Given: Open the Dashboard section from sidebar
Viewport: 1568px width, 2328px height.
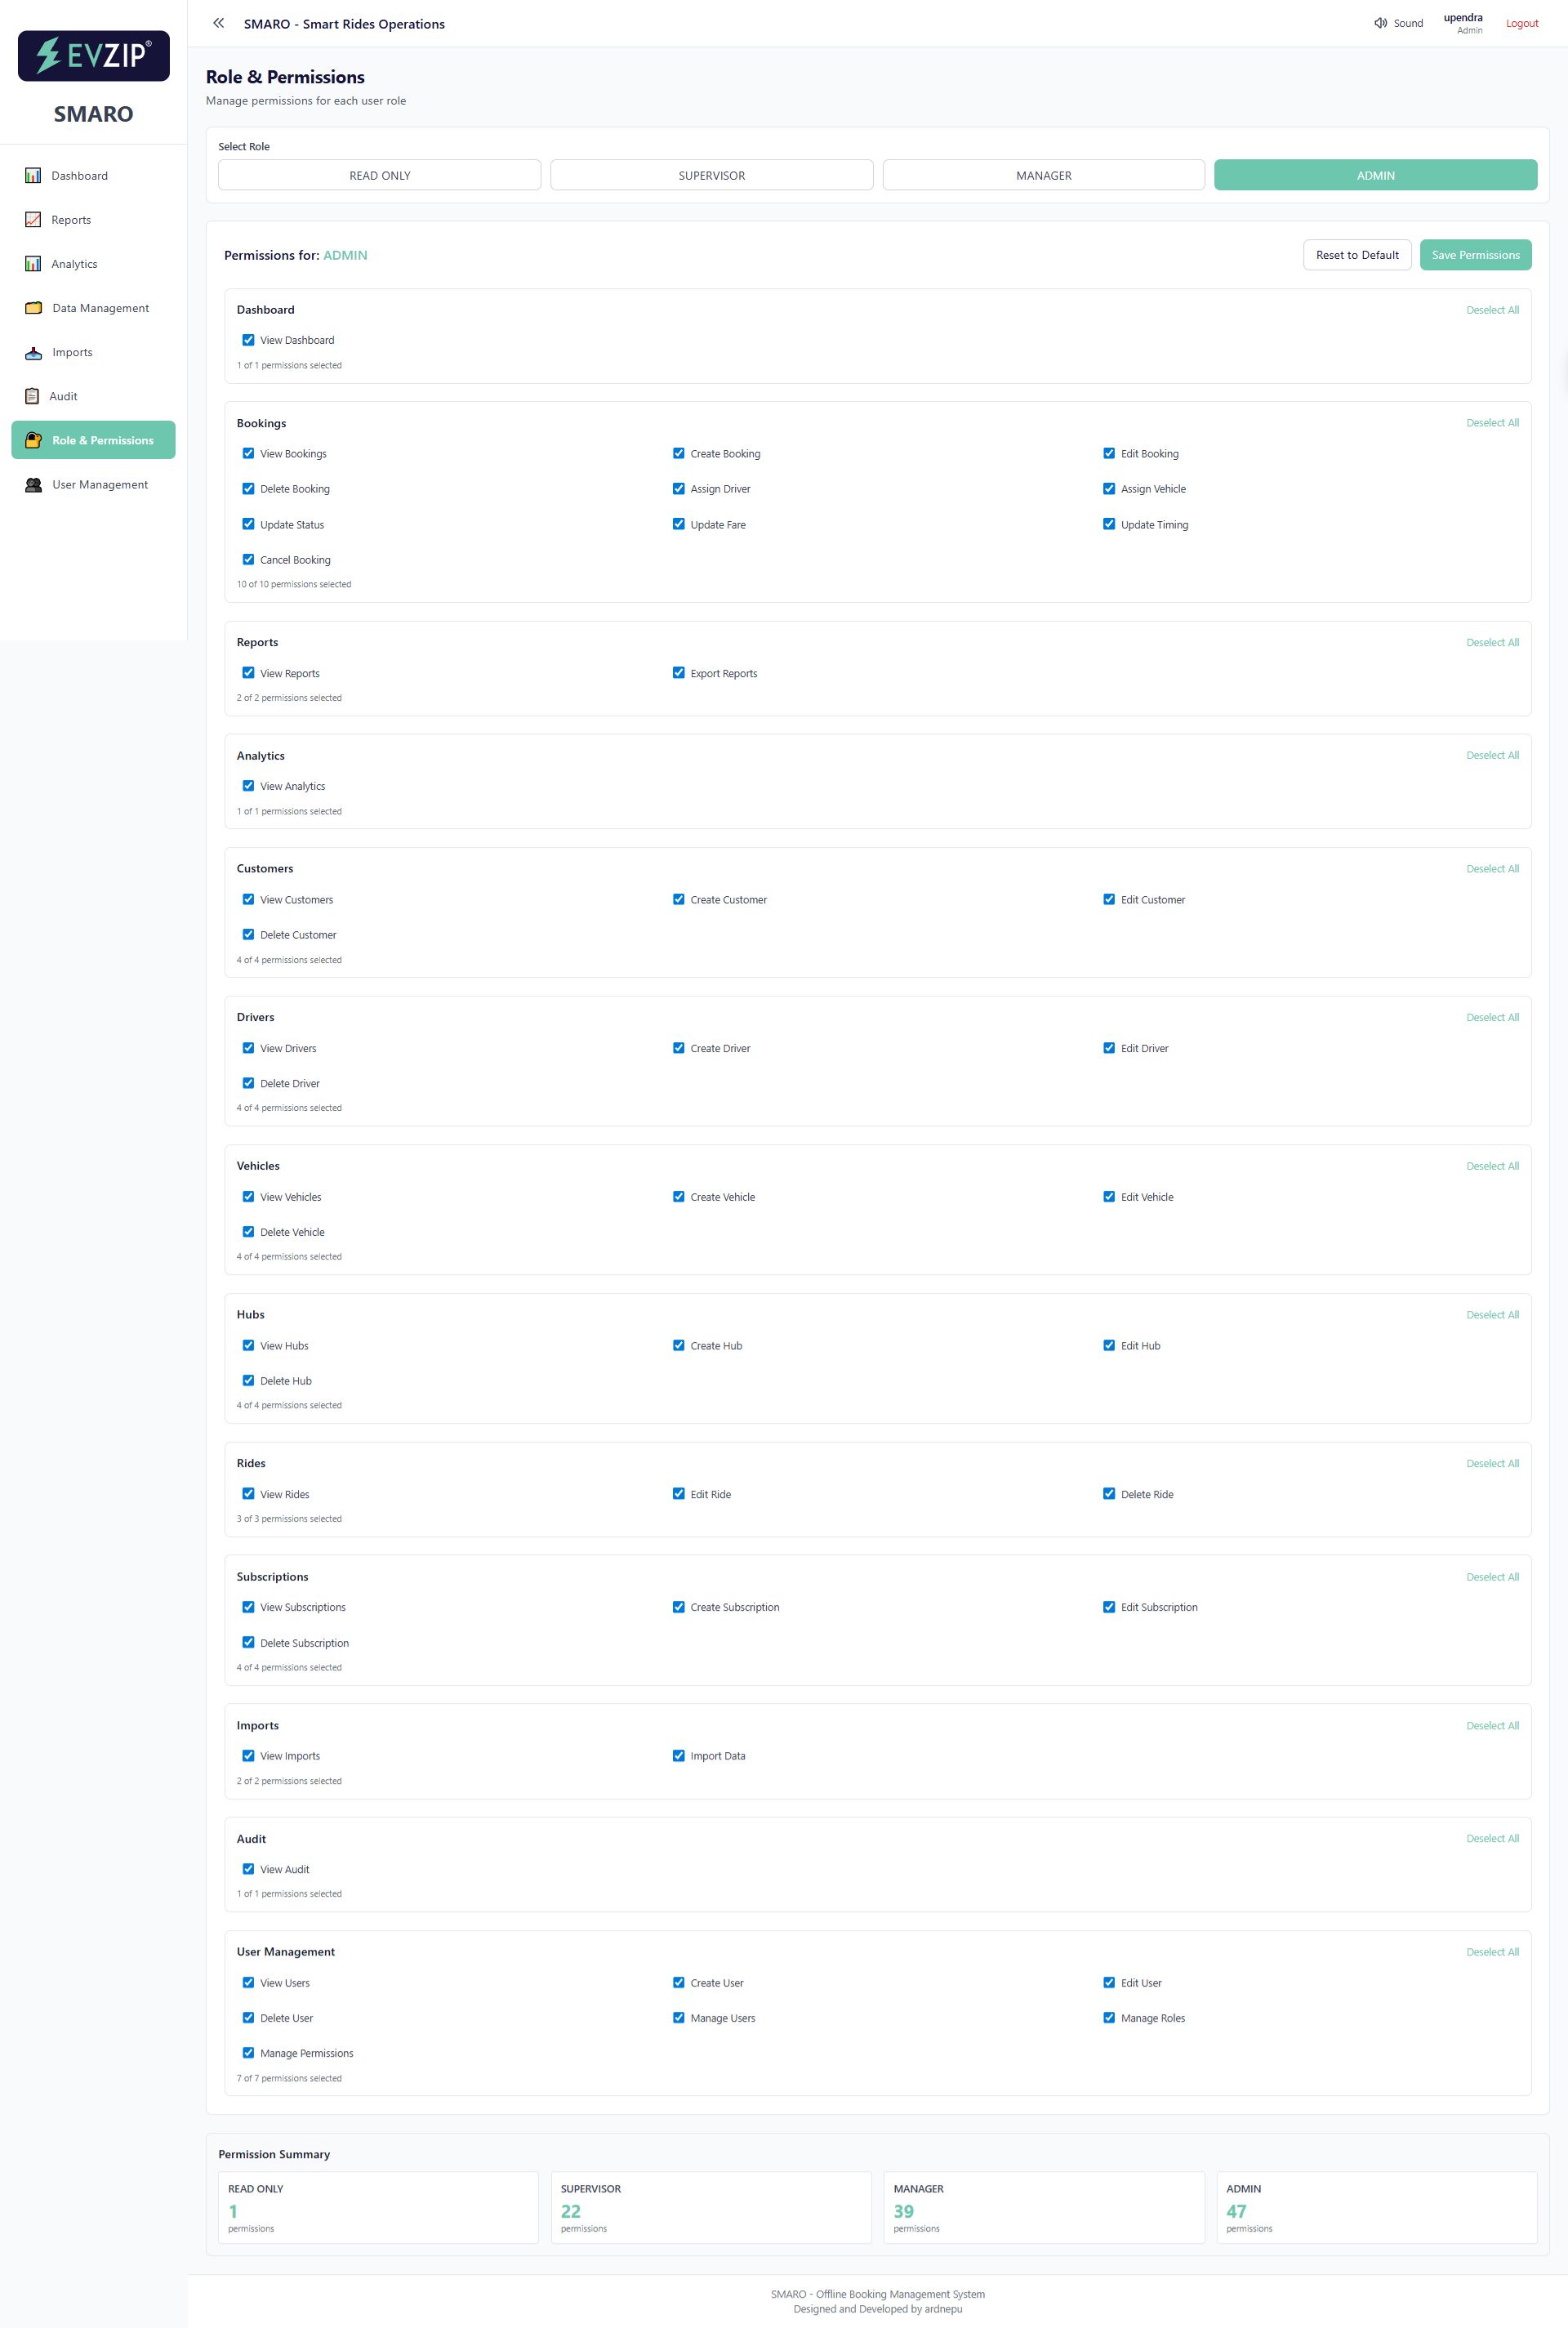Looking at the screenshot, I should coord(33,175).
